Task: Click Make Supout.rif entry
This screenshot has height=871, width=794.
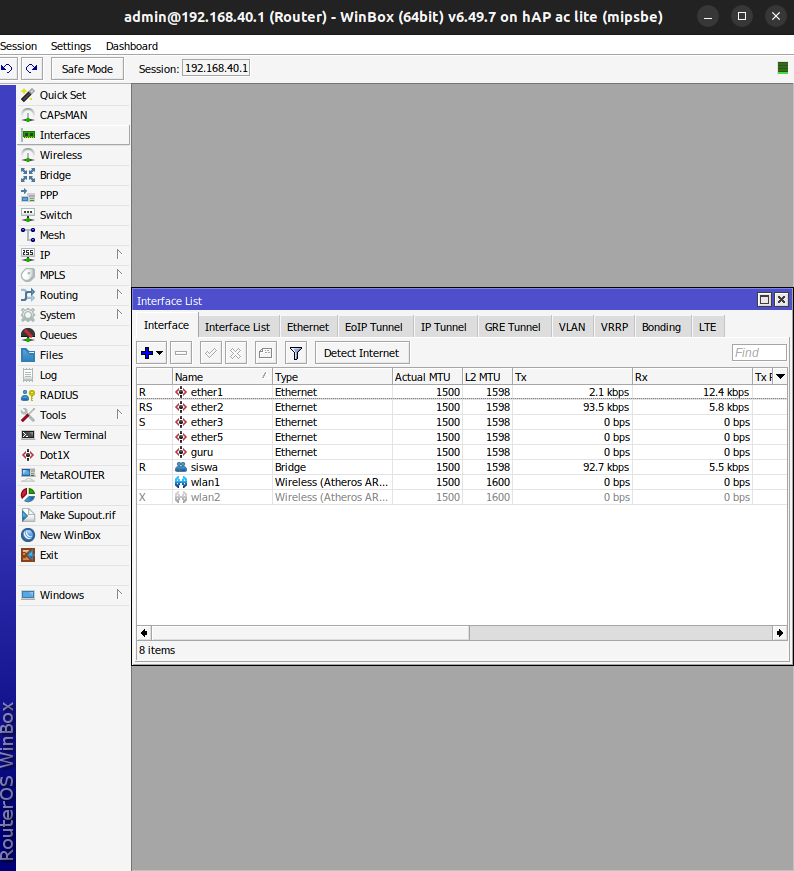Action: pos(73,515)
